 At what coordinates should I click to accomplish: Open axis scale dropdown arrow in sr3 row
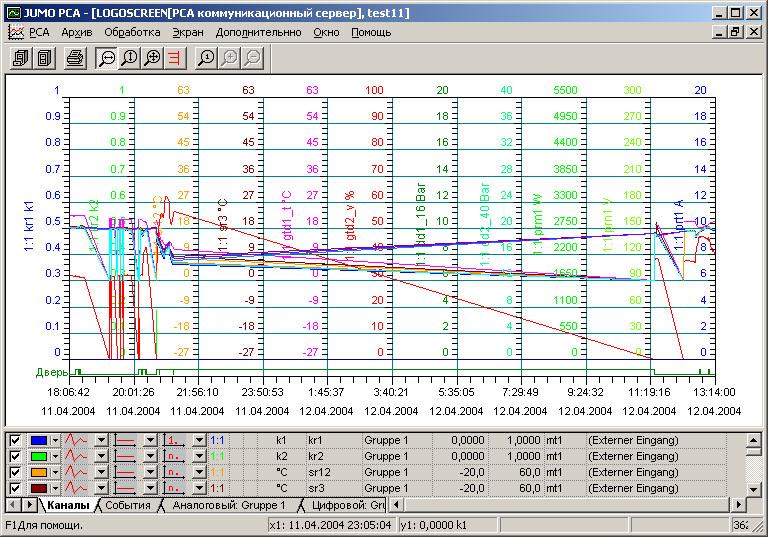point(199,488)
